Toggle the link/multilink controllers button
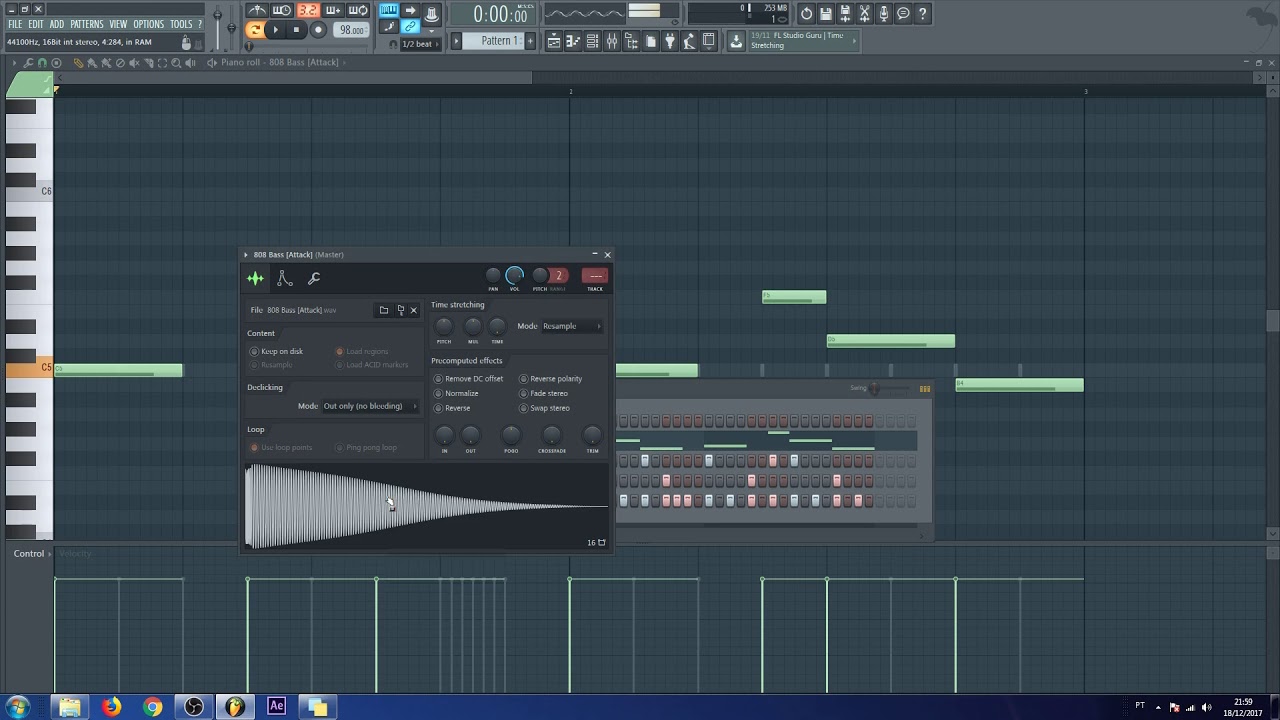 tap(411, 26)
